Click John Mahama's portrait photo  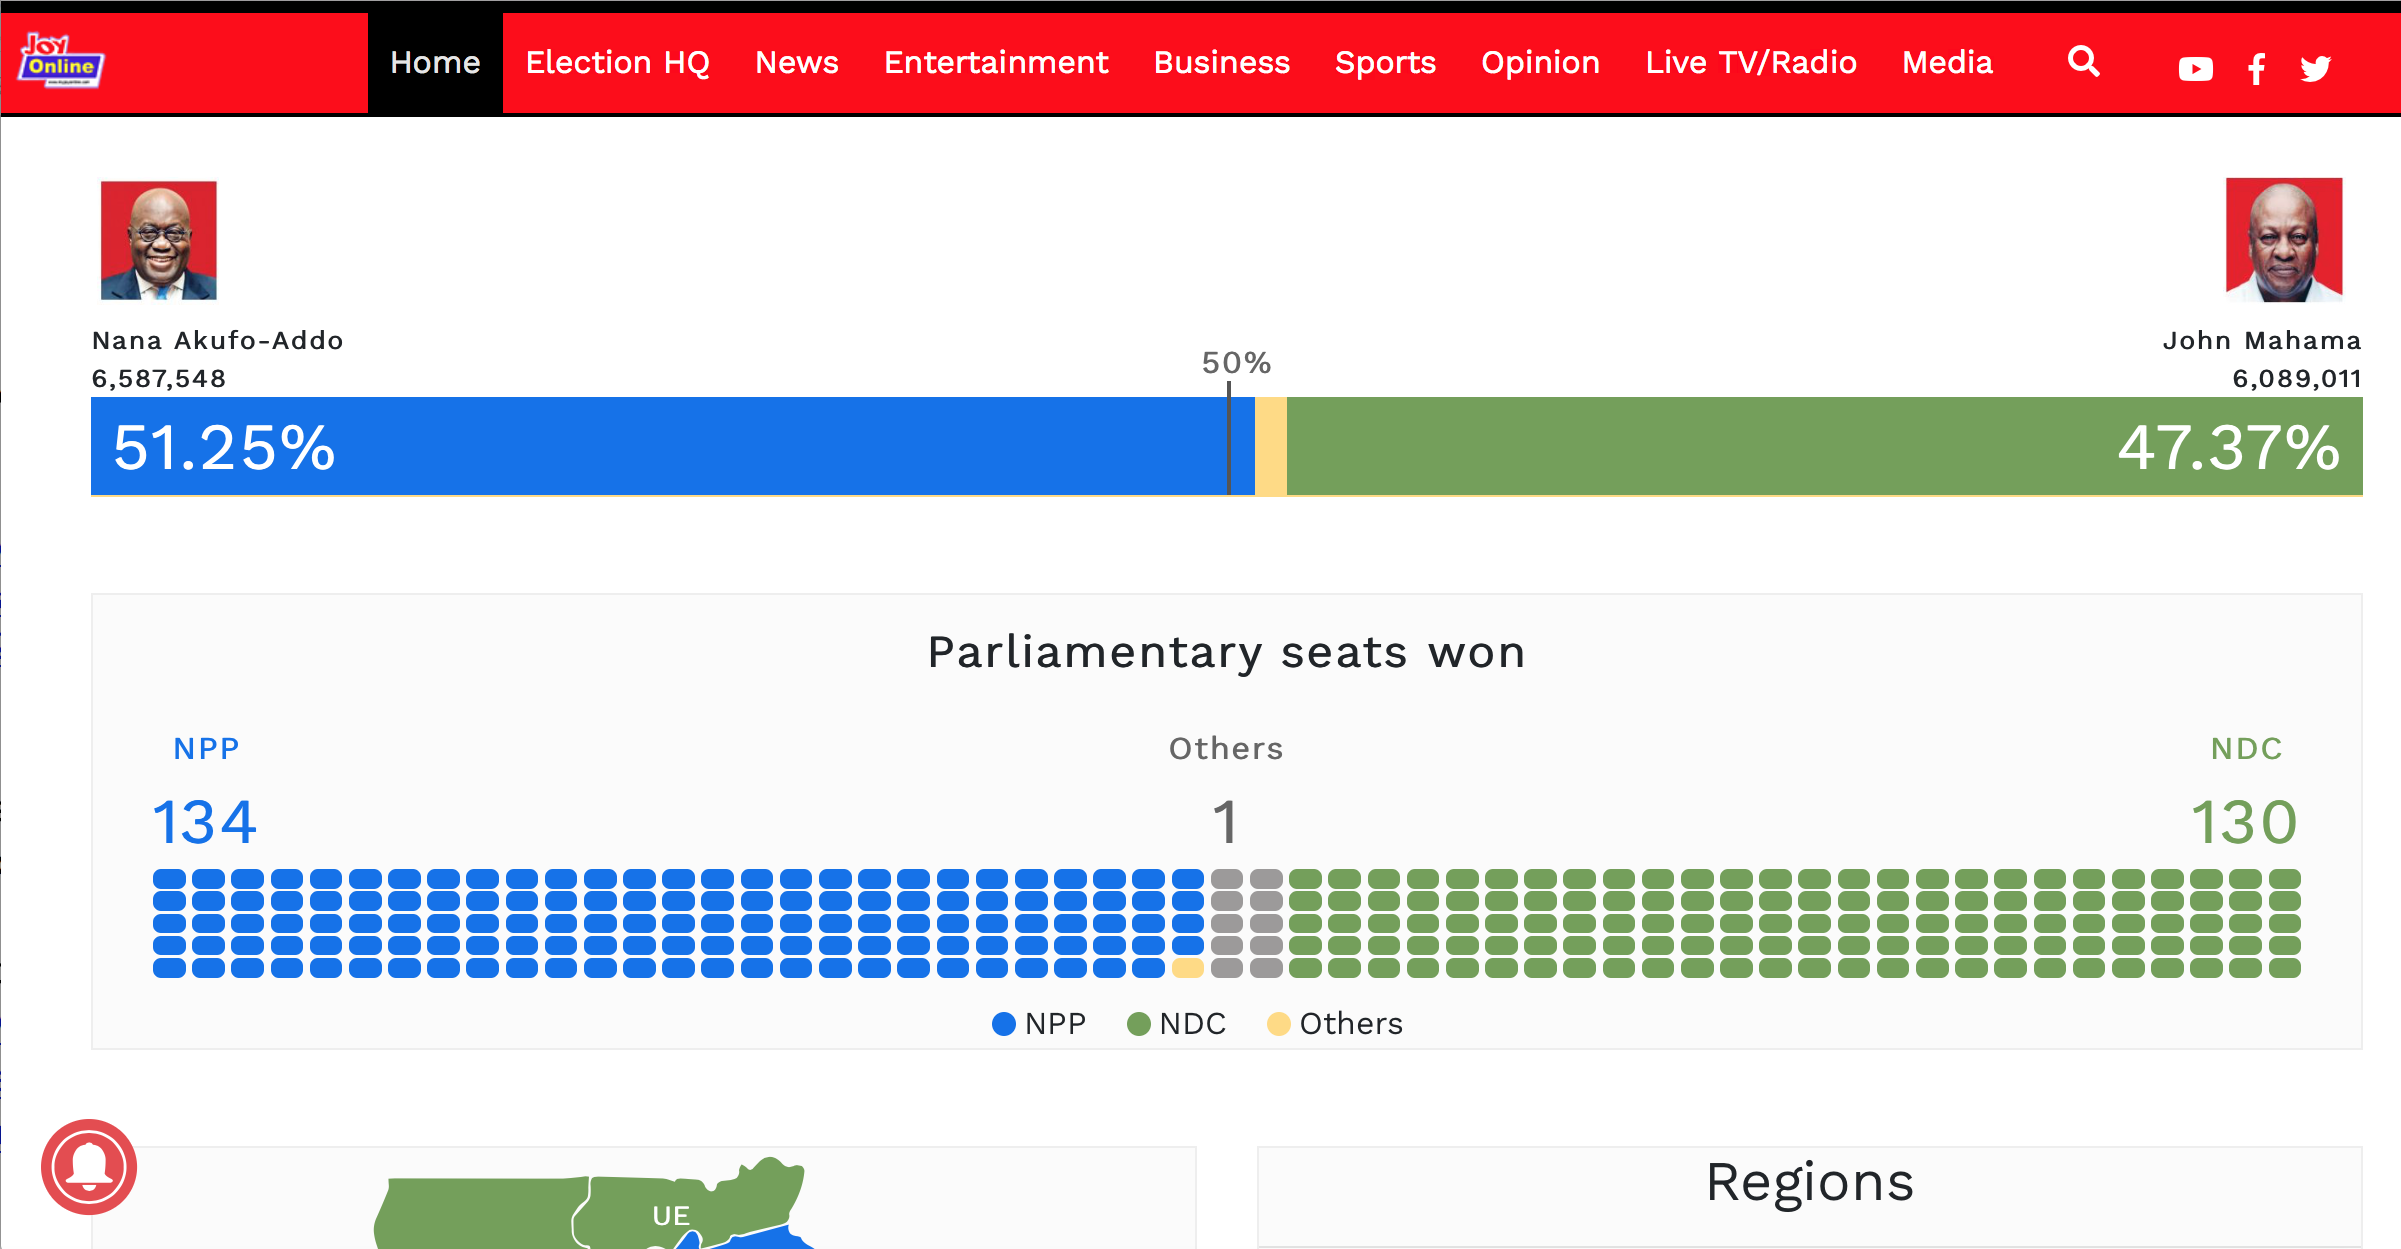(x=2284, y=240)
